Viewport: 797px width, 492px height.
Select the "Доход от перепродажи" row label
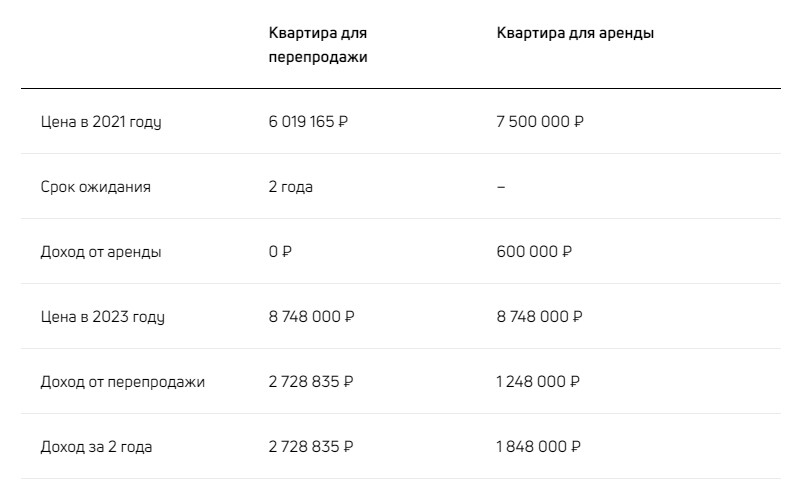(x=123, y=382)
